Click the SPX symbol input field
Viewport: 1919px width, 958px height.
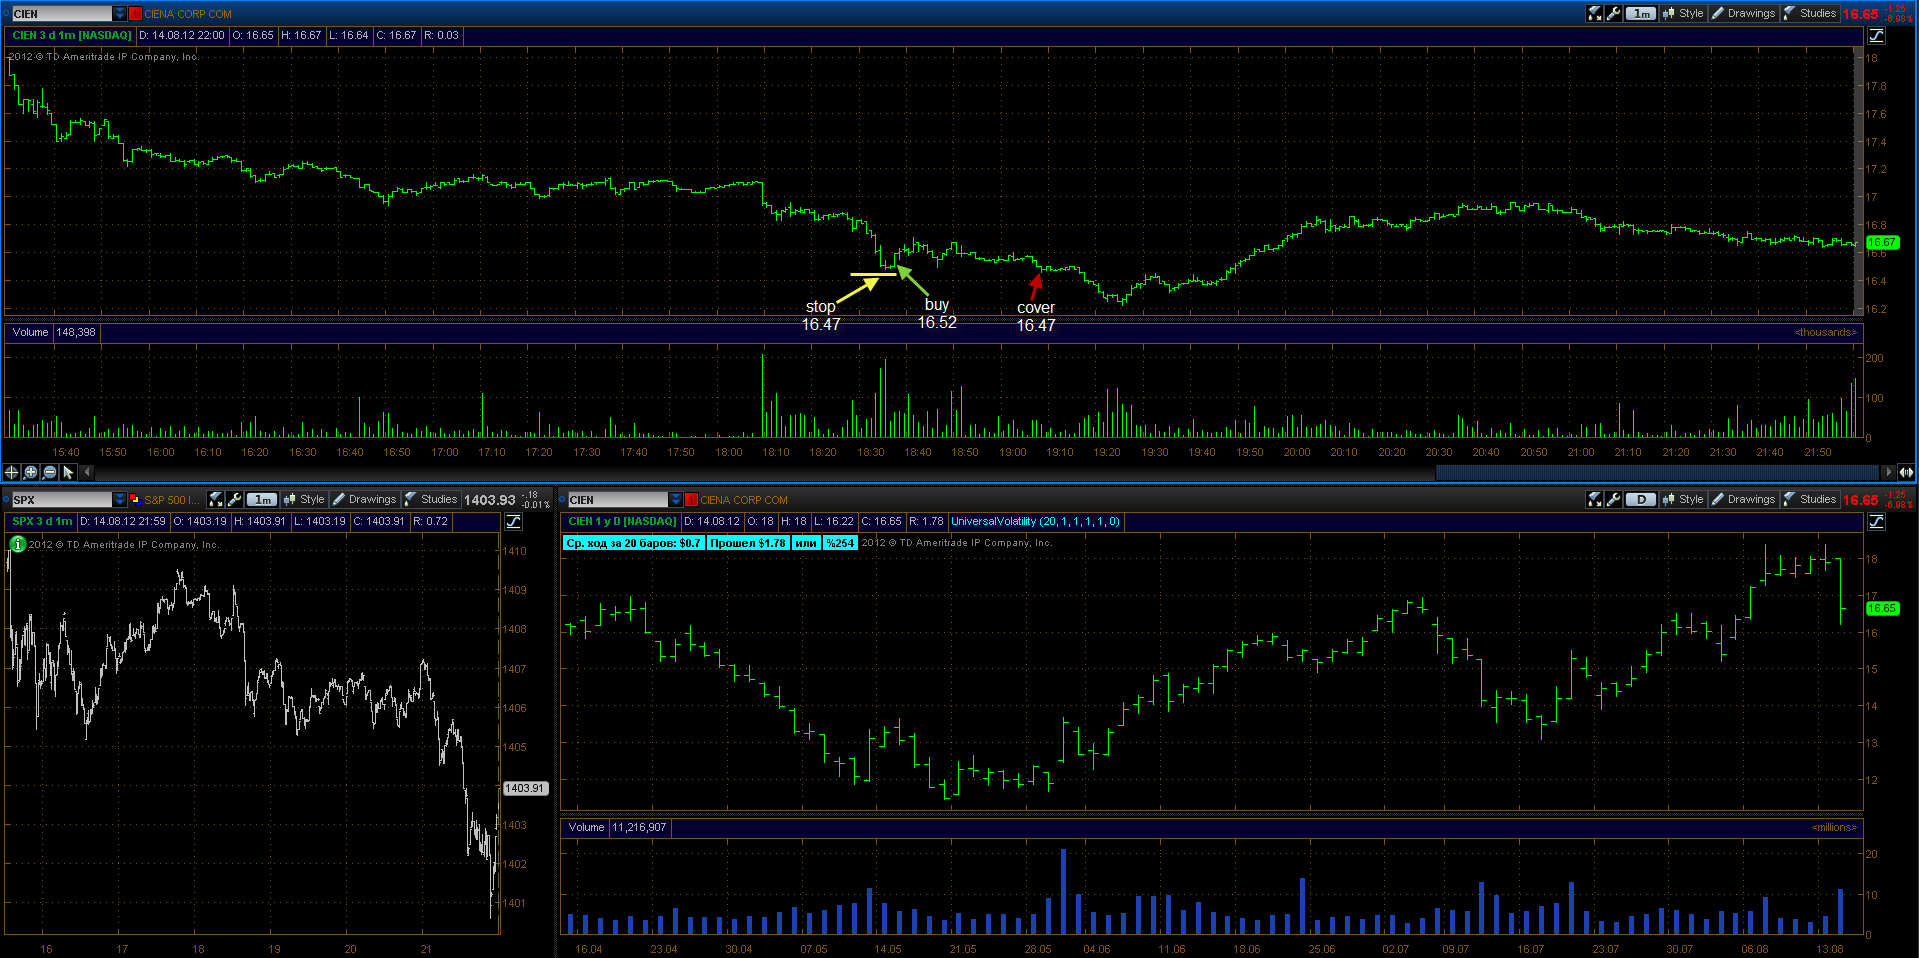tap(61, 499)
